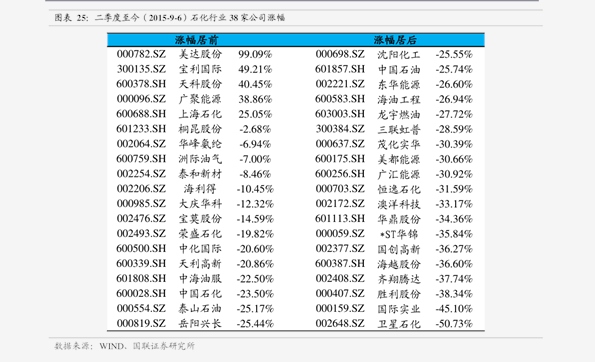Click the 天科股份 name
595x362 pixels.
(200, 84)
